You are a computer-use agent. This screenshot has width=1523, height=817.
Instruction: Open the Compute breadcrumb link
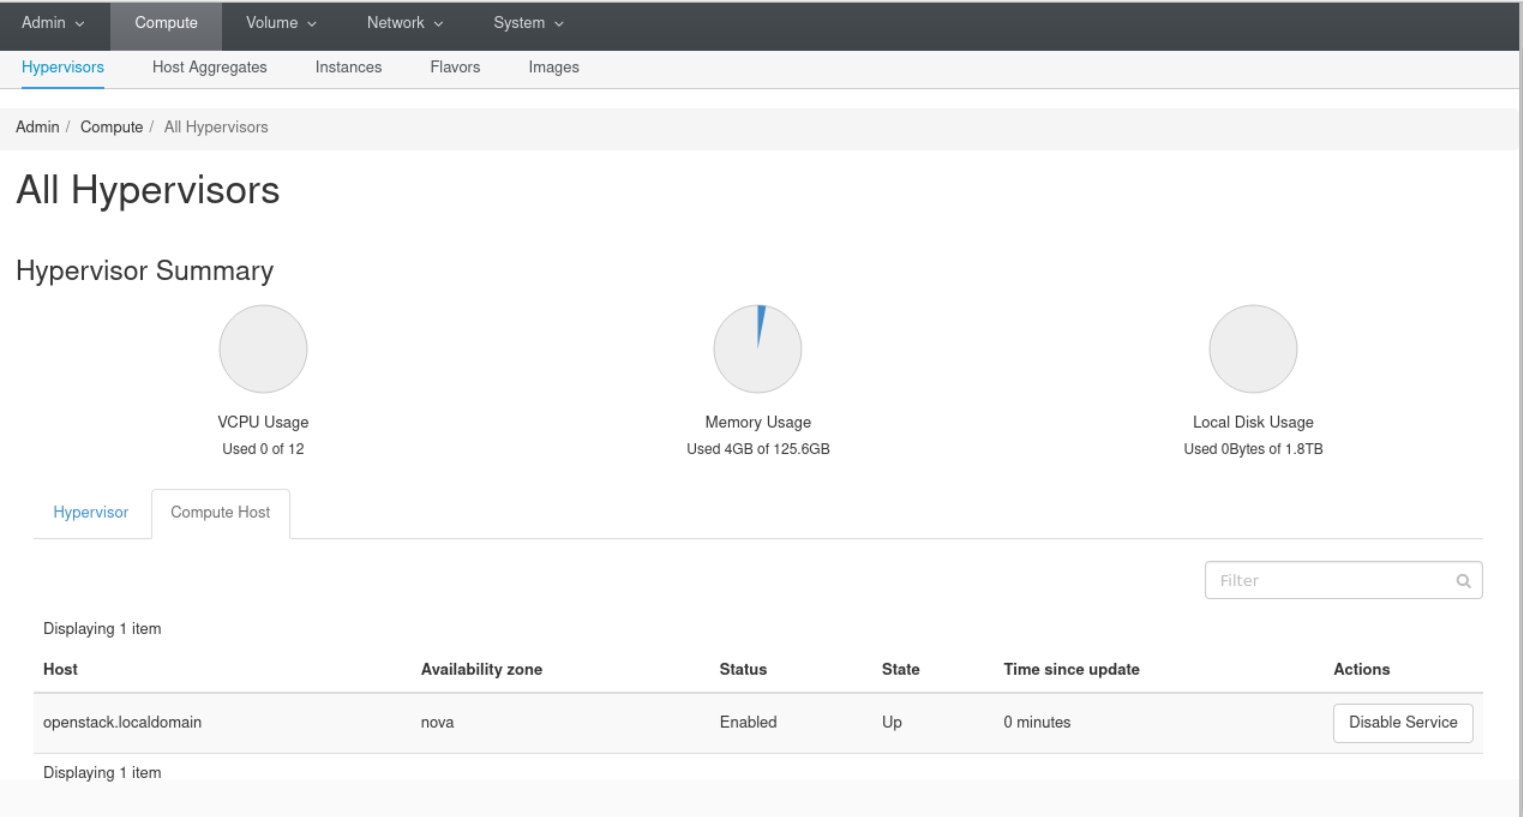111,127
